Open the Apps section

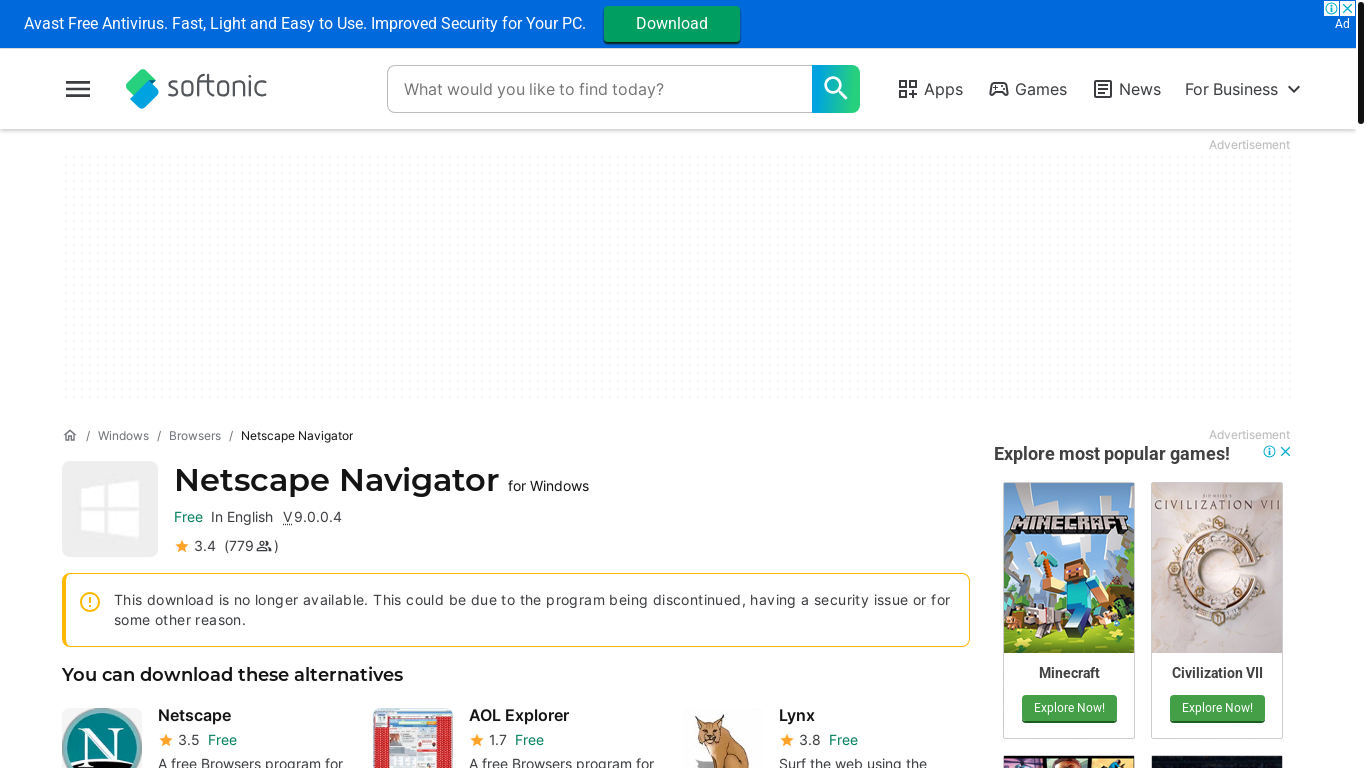pos(930,89)
